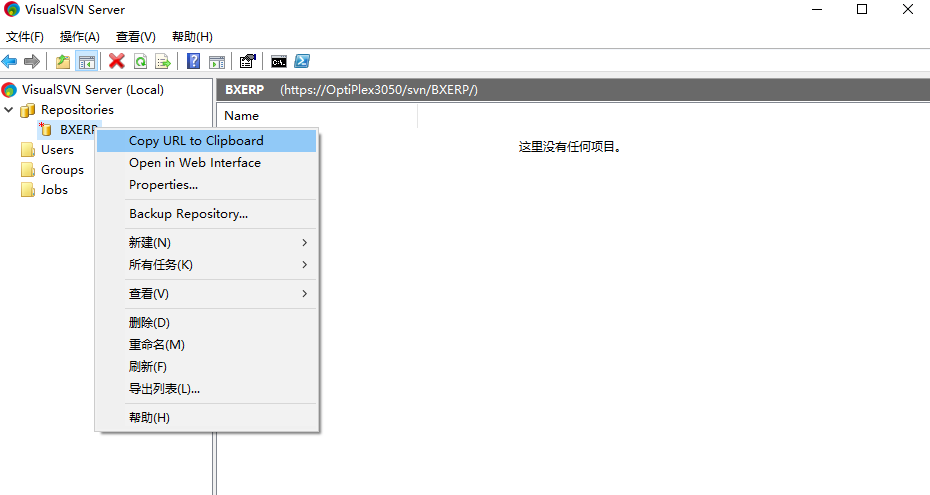
Task: Click the Groups folder icon
Action: [x=28, y=170]
